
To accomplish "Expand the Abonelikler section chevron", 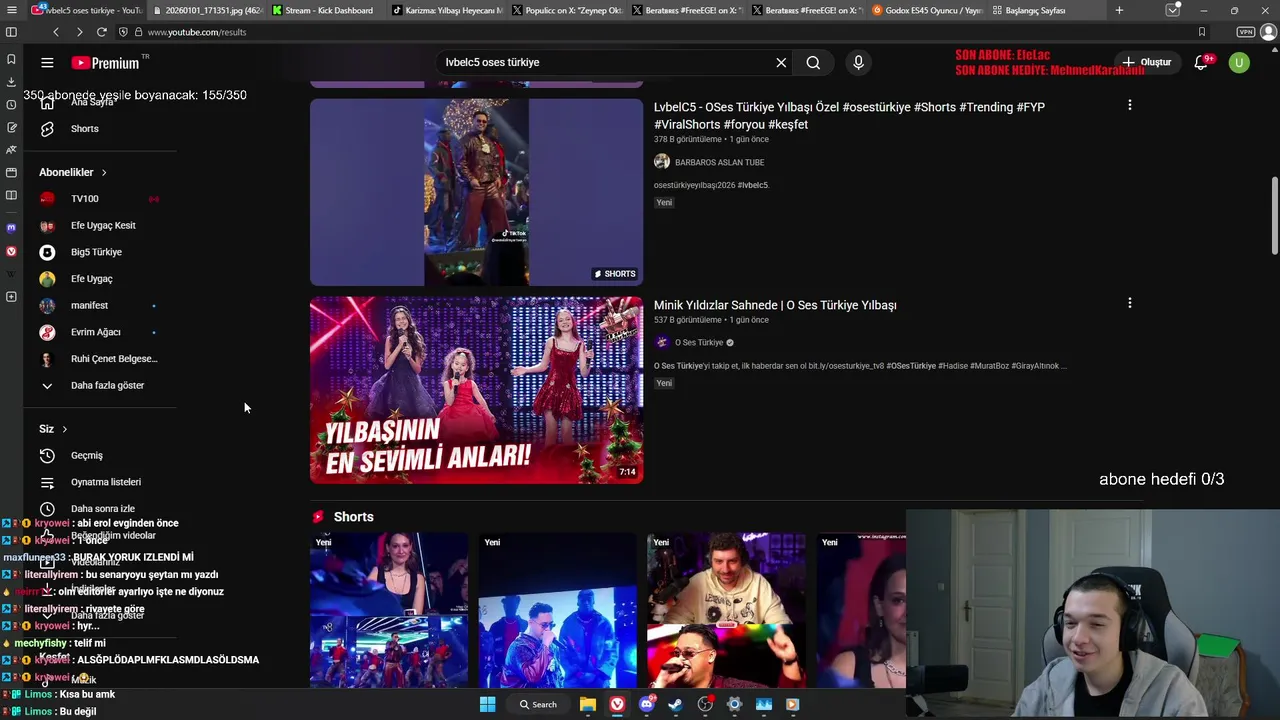I will [103, 172].
